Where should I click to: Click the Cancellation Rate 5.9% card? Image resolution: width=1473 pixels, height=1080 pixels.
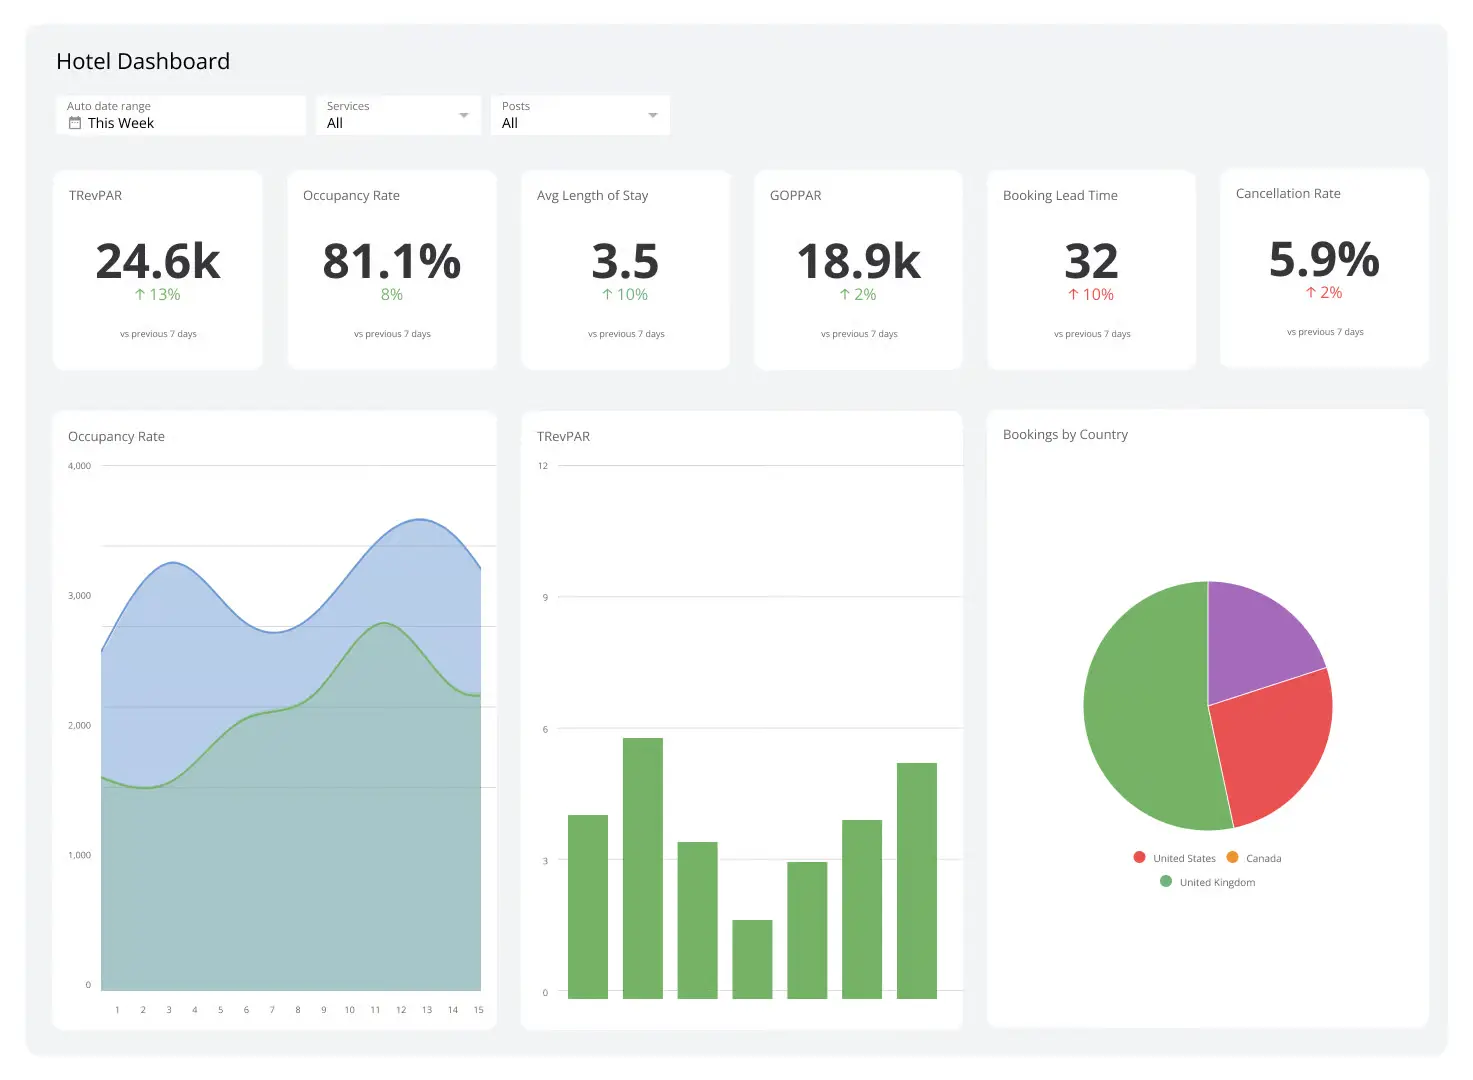[1324, 269]
